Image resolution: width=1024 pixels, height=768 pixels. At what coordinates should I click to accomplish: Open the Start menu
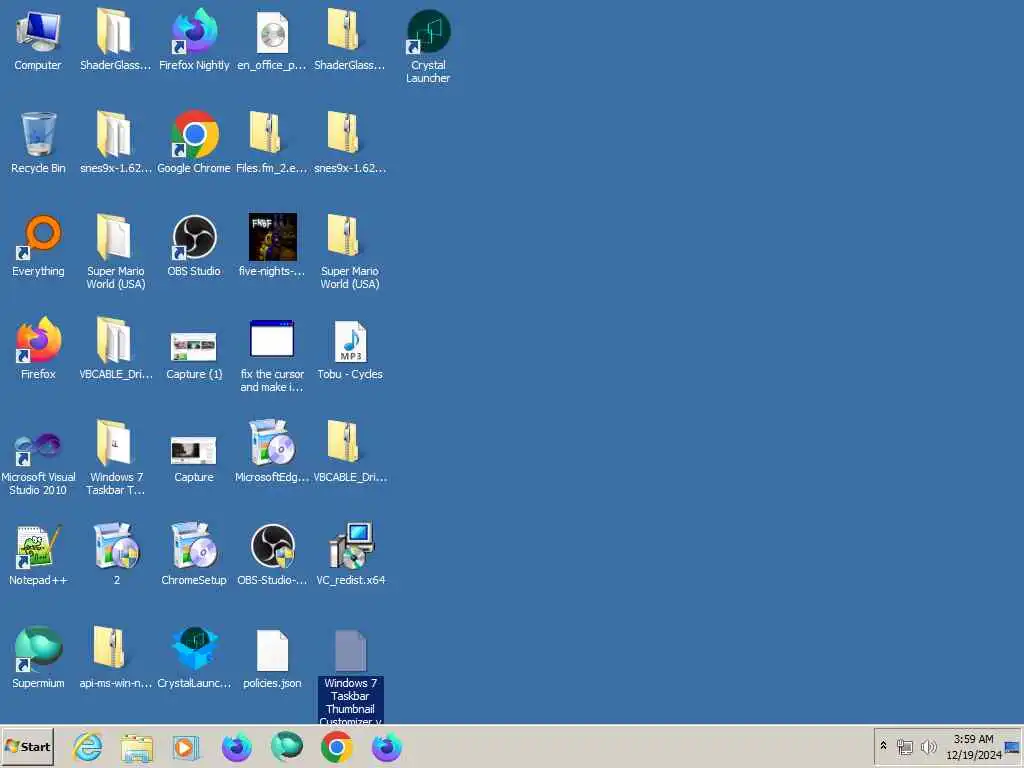(x=27, y=747)
